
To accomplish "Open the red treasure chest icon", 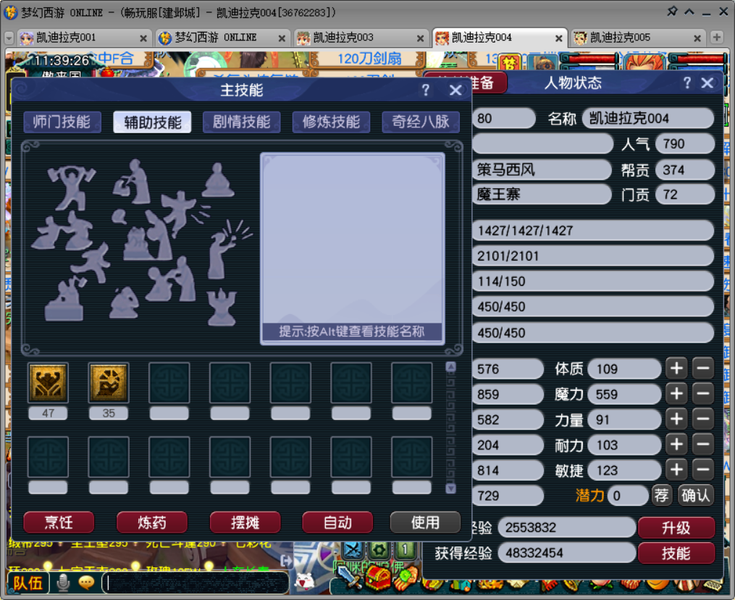I will pyautogui.click(x=378, y=578).
